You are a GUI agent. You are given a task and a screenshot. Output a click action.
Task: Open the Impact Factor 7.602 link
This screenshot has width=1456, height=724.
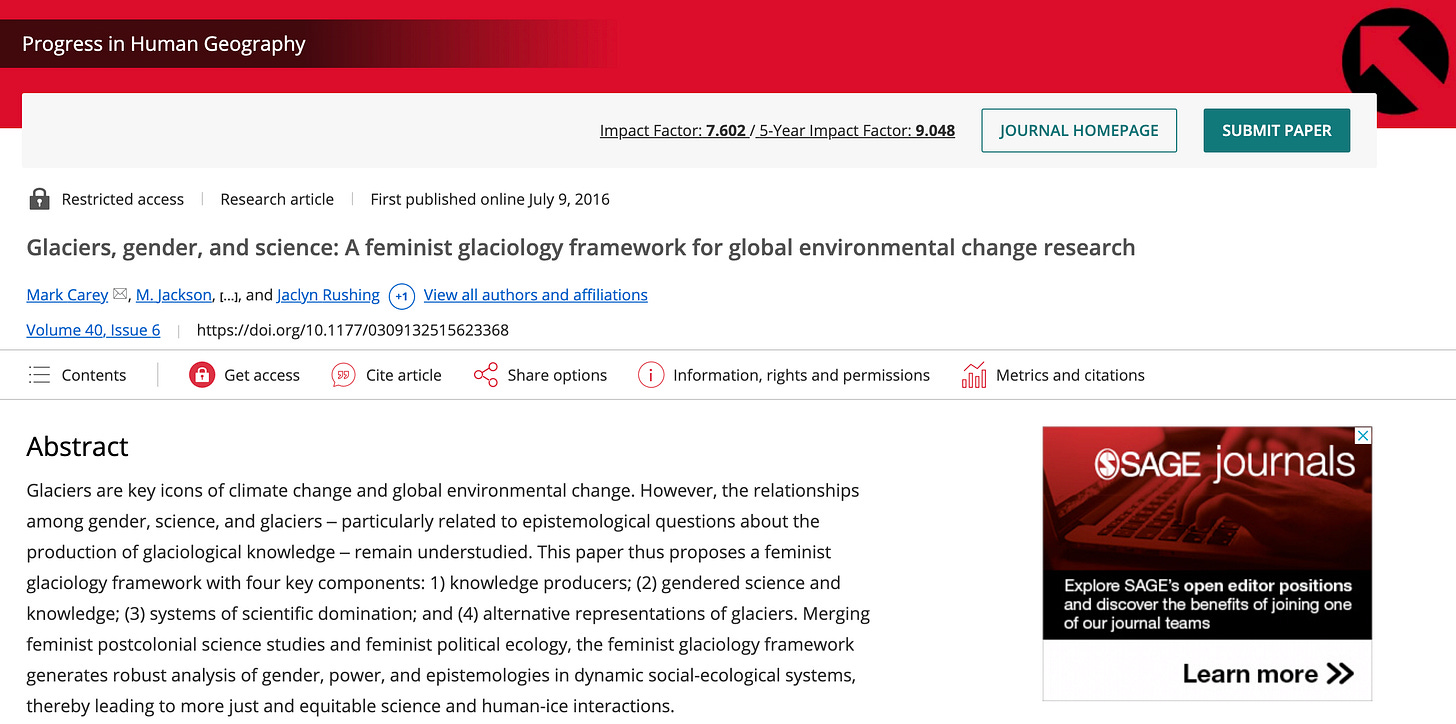[x=673, y=130]
